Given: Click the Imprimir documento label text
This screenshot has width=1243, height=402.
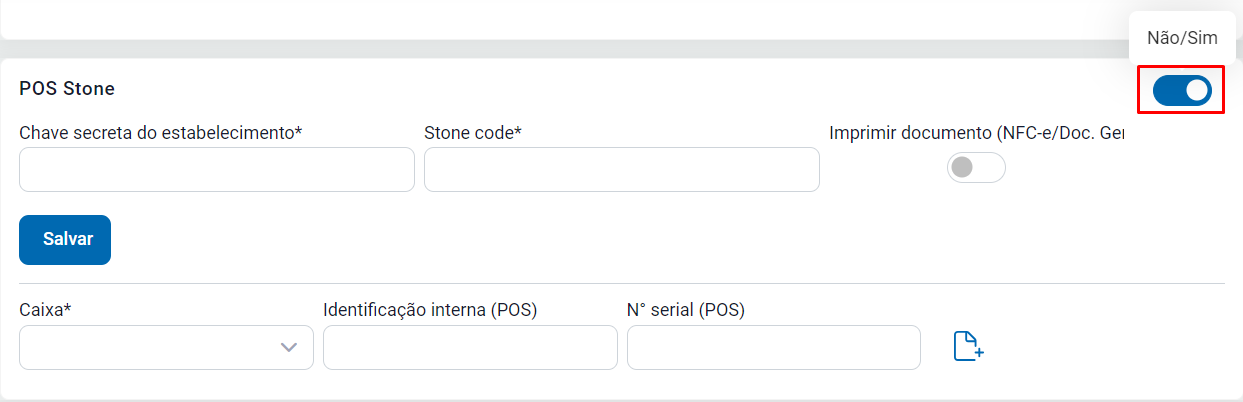Looking at the screenshot, I should pyautogui.click(x=976, y=132).
